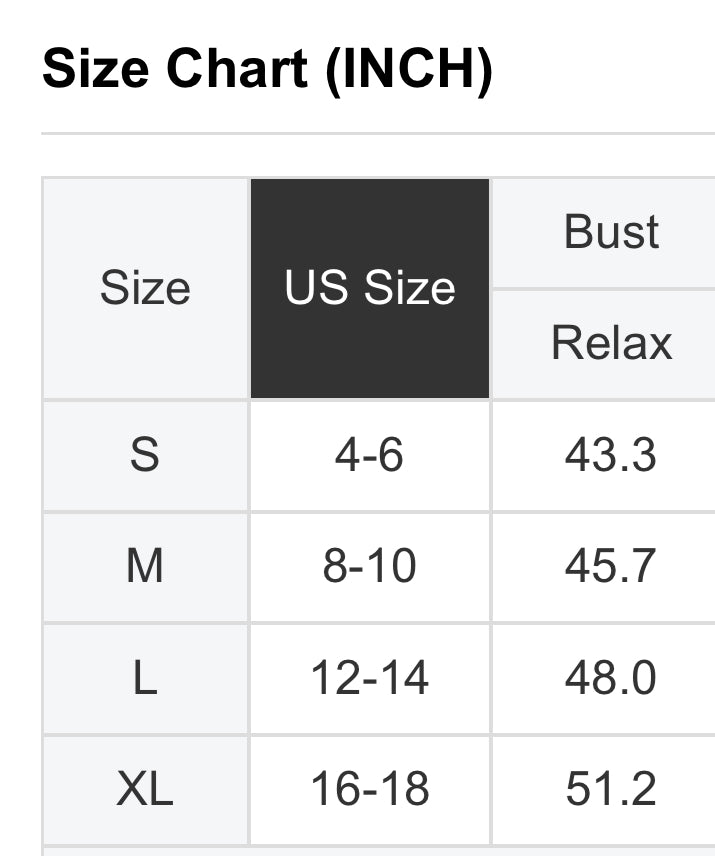Click the 48.0 bust measurement
Image resolution: width=715 pixels, height=856 pixels.
coord(611,679)
